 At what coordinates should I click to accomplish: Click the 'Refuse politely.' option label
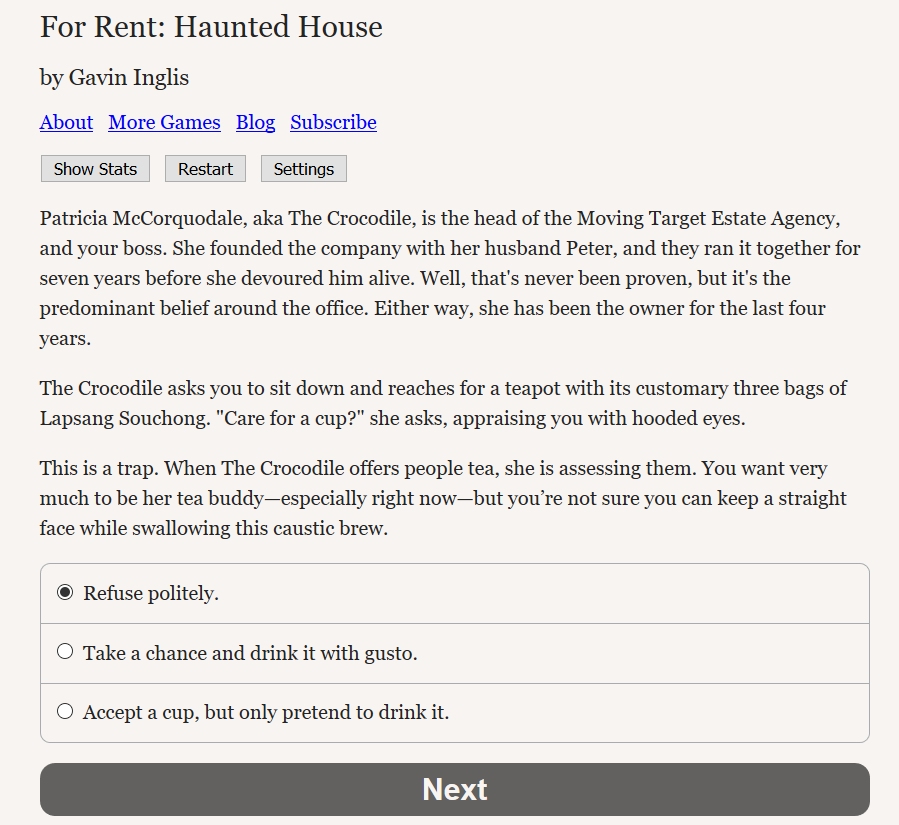click(x=151, y=593)
